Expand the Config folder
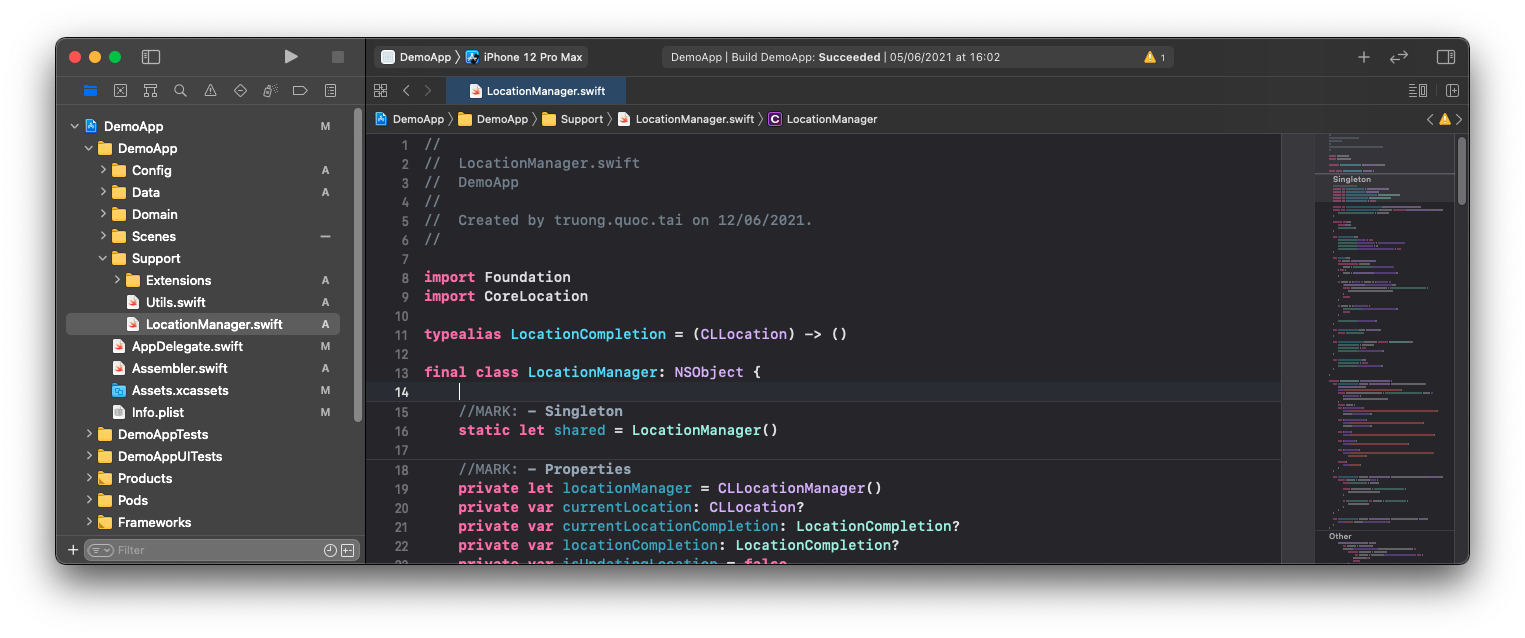The height and width of the screenshot is (638, 1525). [104, 170]
